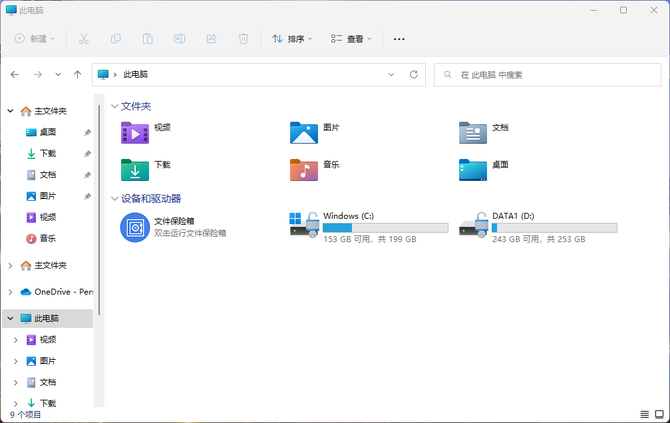Screen dimensions: 670x423
Task: Open the 排序 sort dropdown menu
Action: pos(292,39)
